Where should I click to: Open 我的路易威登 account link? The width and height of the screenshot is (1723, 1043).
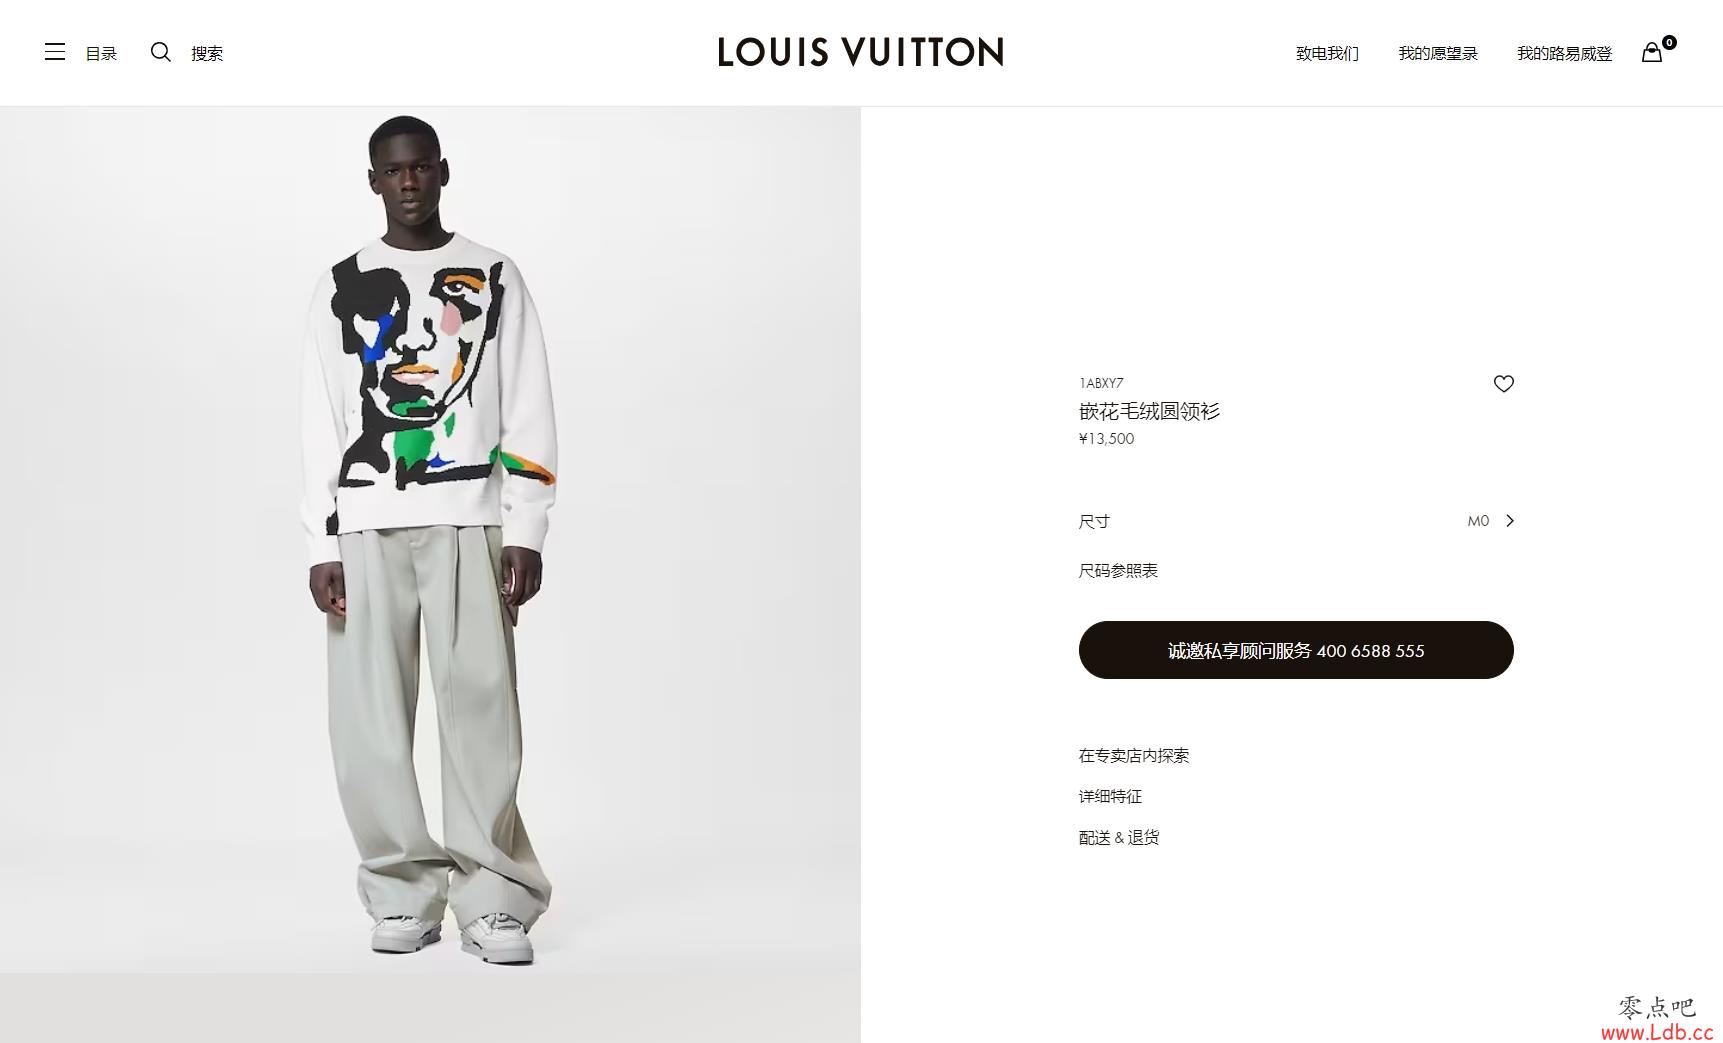point(1564,53)
